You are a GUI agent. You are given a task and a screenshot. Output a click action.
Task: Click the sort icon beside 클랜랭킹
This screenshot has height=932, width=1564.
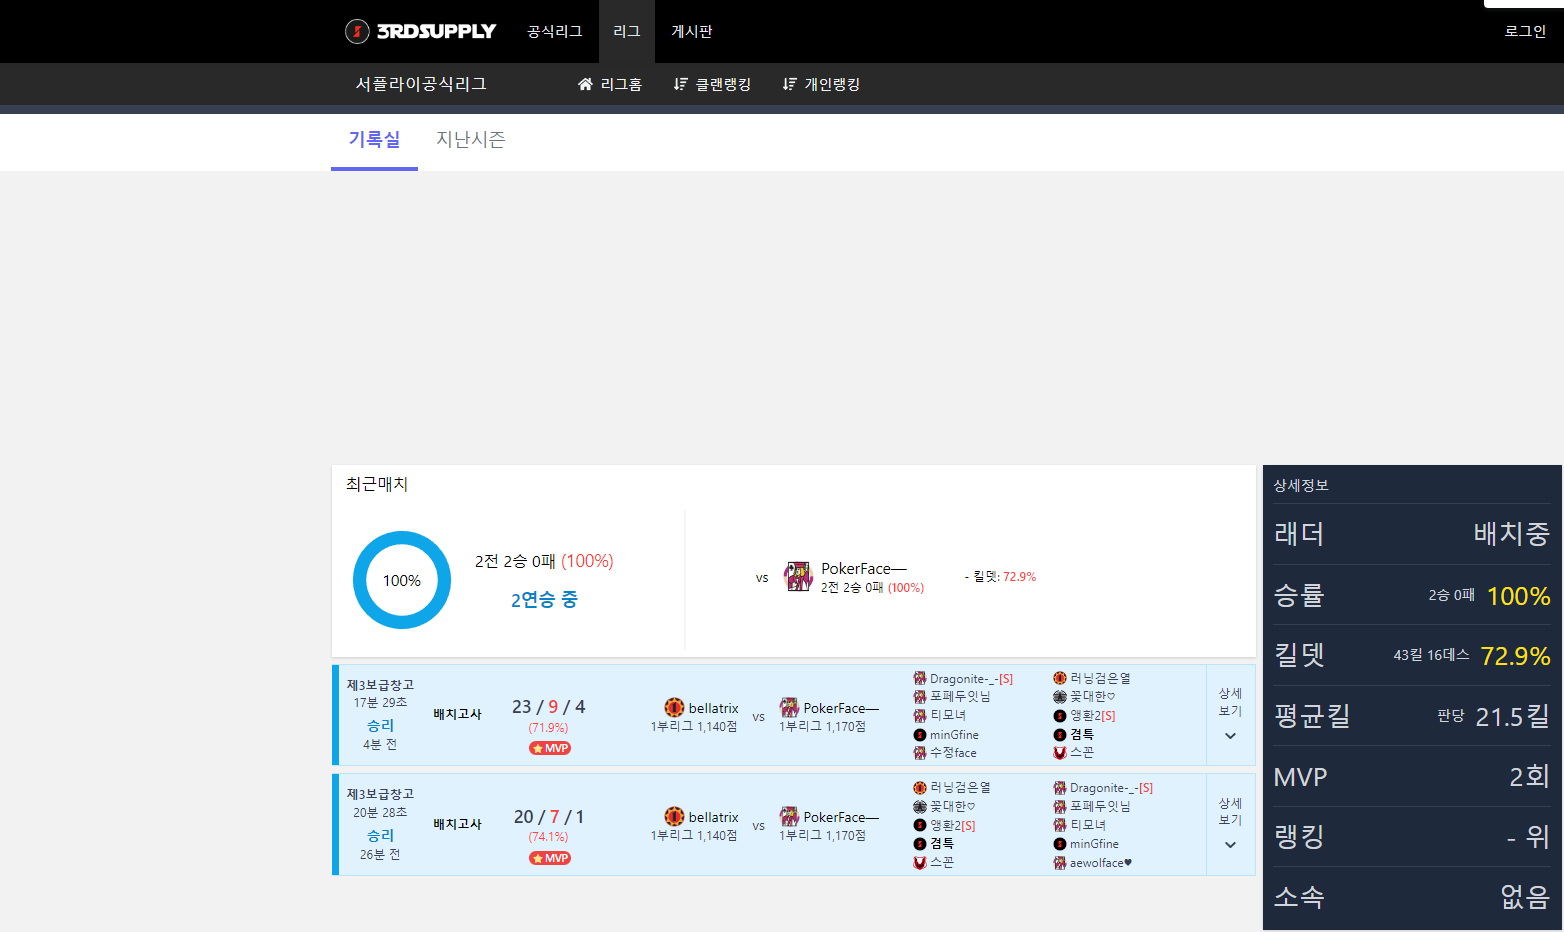tap(681, 85)
